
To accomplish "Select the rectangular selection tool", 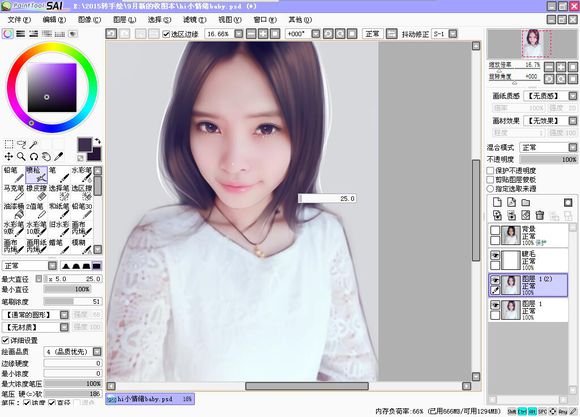I will [x=9, y=144].
